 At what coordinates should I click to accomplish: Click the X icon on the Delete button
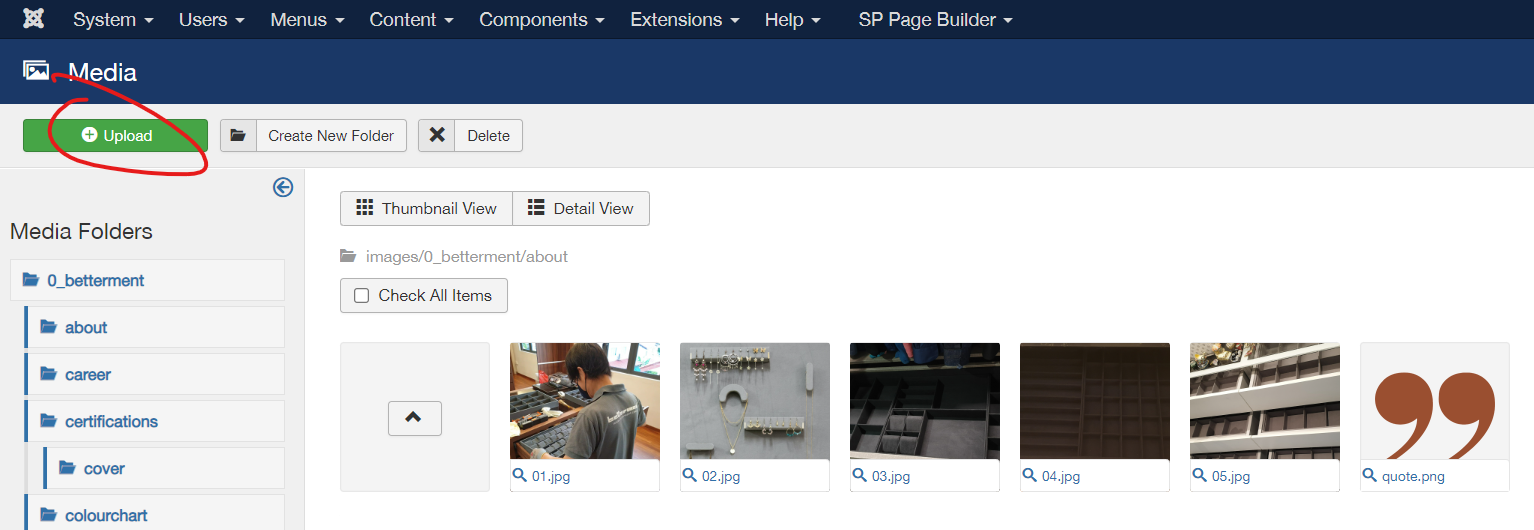point(437,135)
